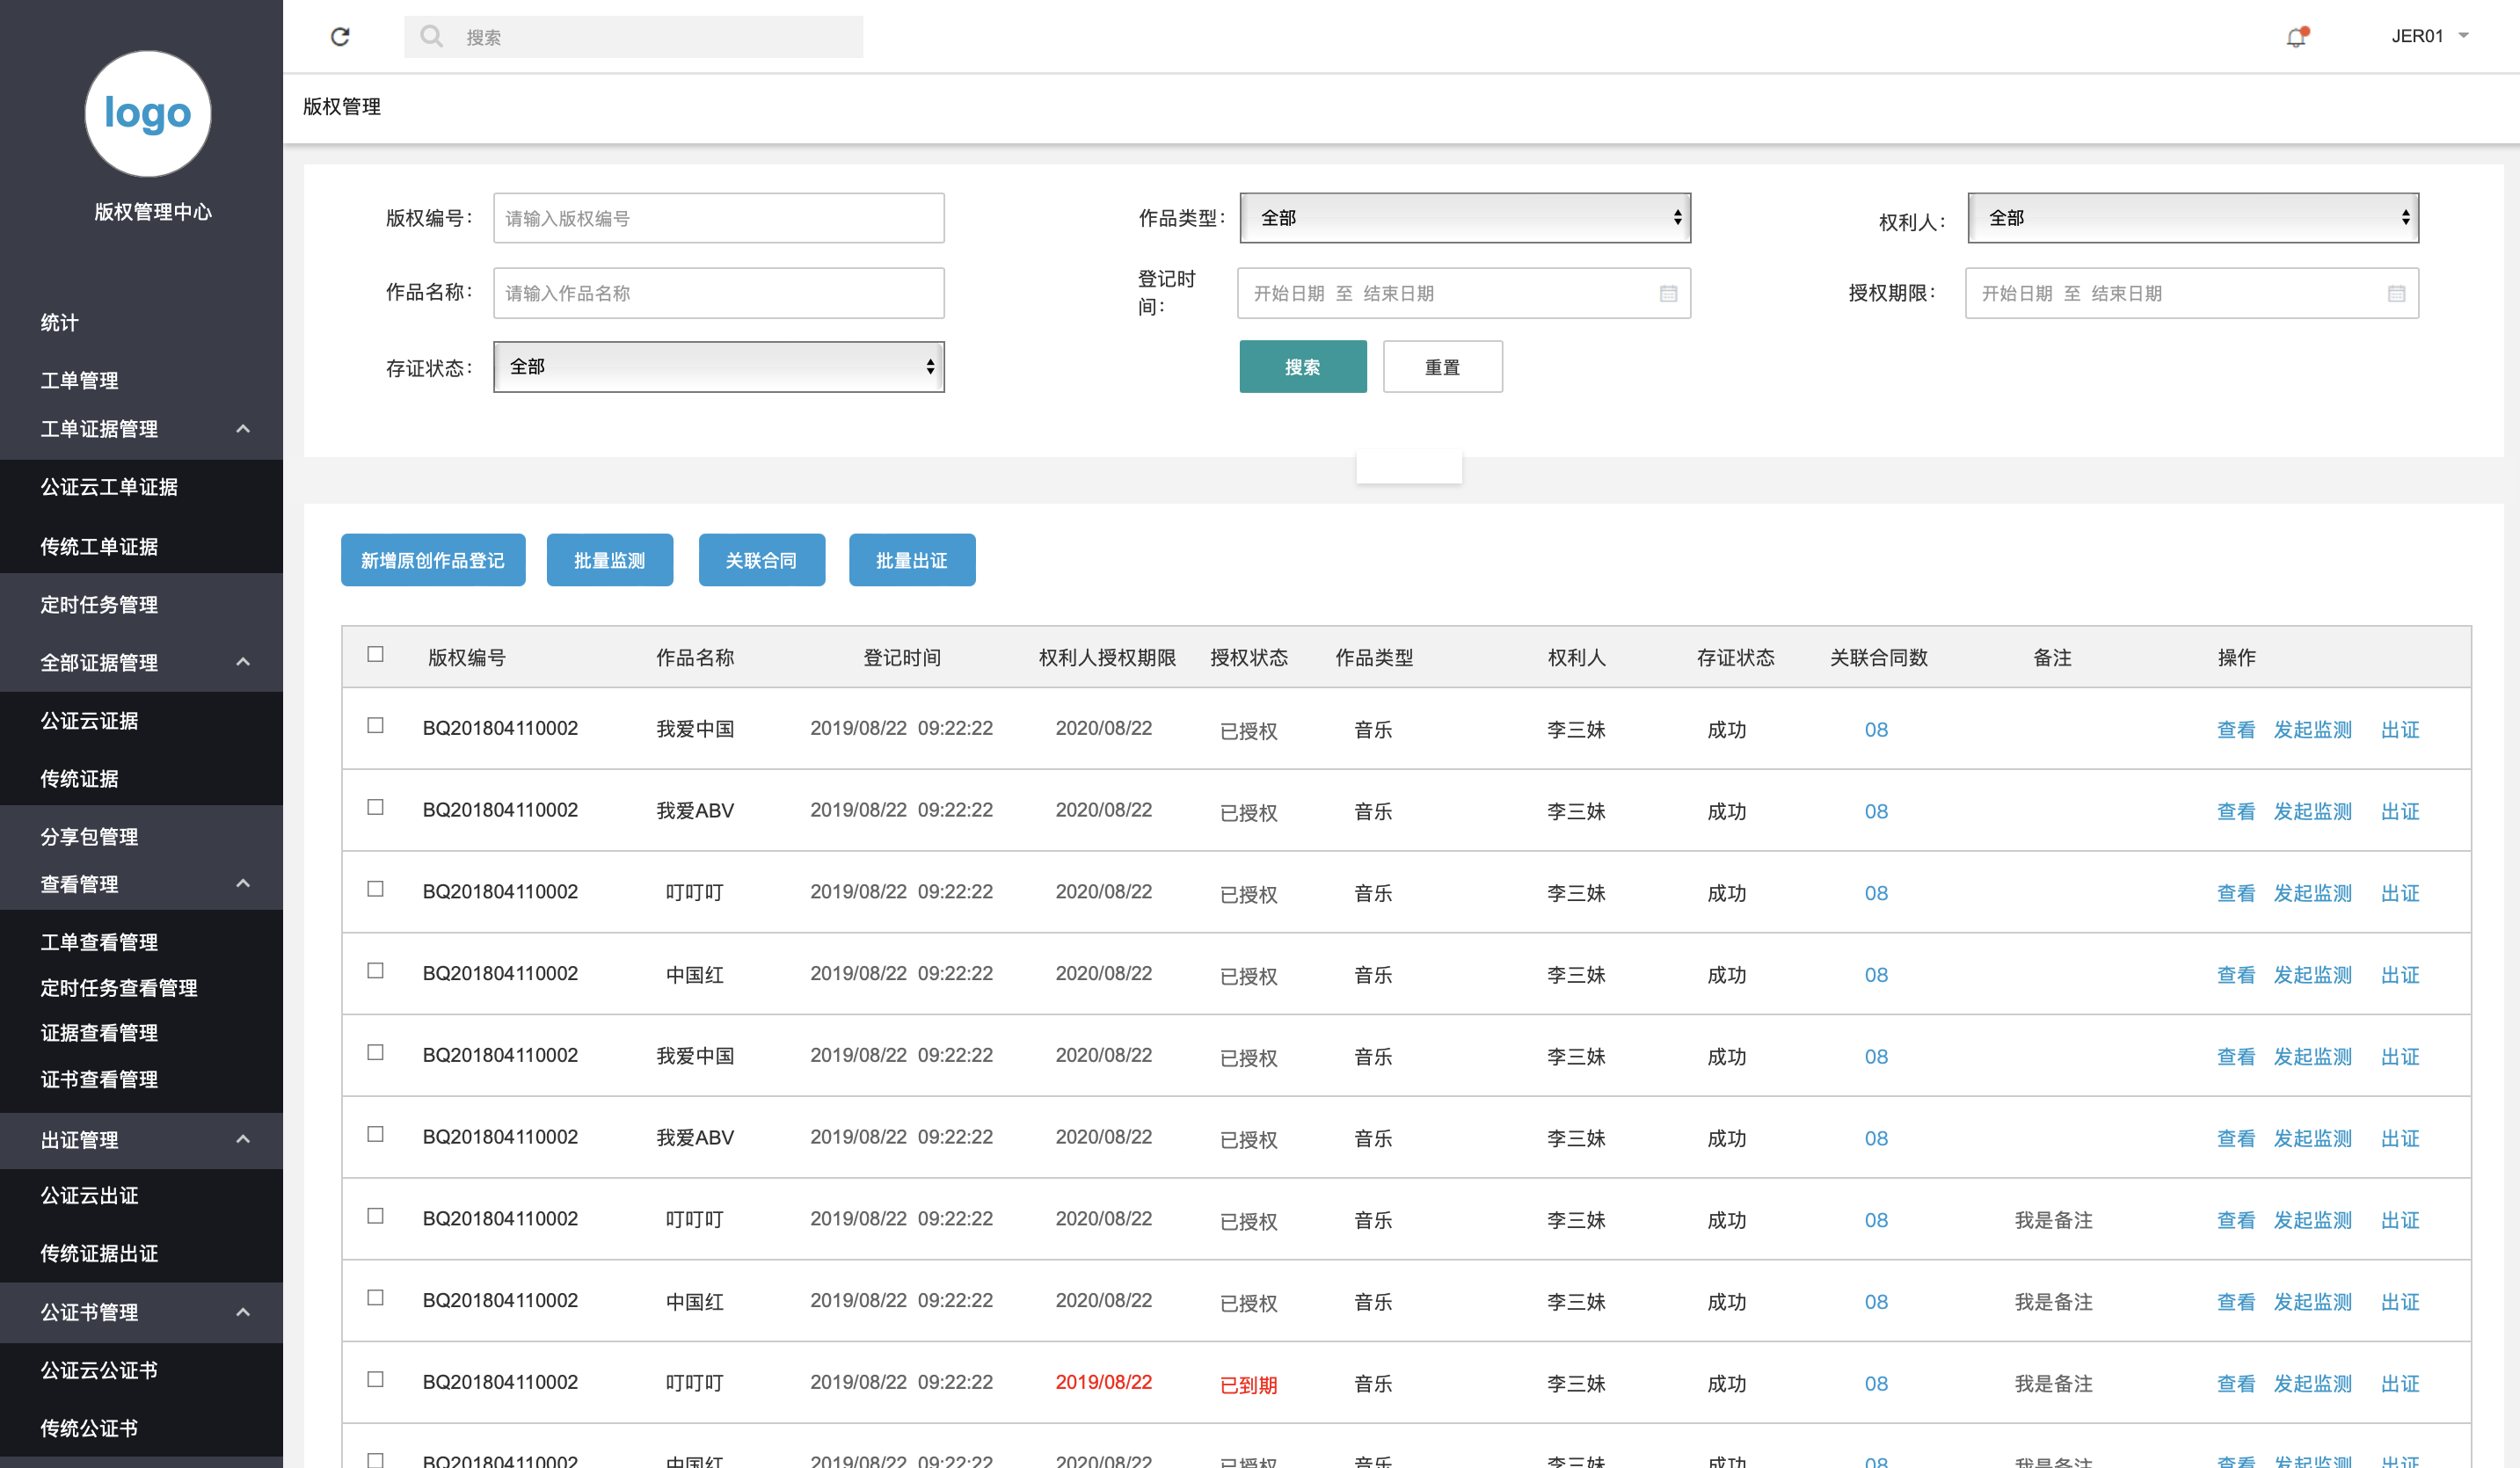Screen dimensions: 2520x1468
Task: Open the 存证状态 dropdown
Action: (718, 366)
